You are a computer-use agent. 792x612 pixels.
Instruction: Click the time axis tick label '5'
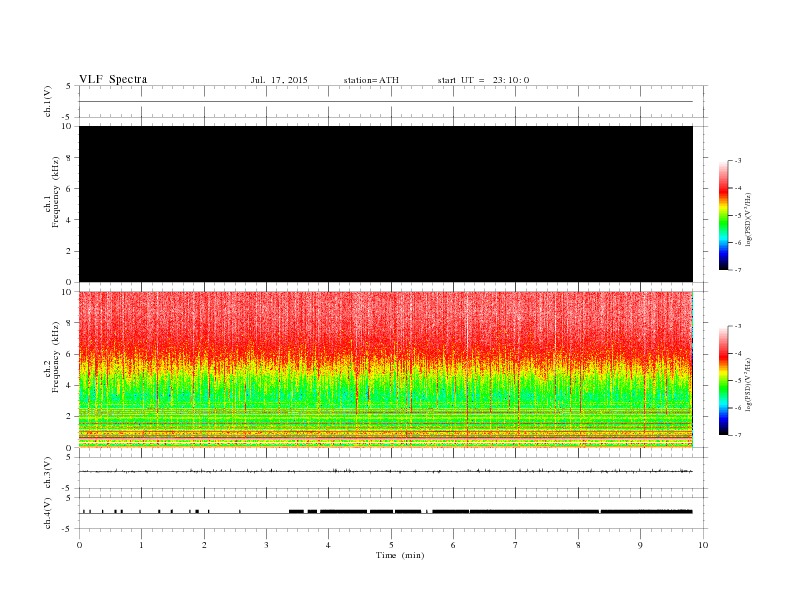click(x=391, y=545)
